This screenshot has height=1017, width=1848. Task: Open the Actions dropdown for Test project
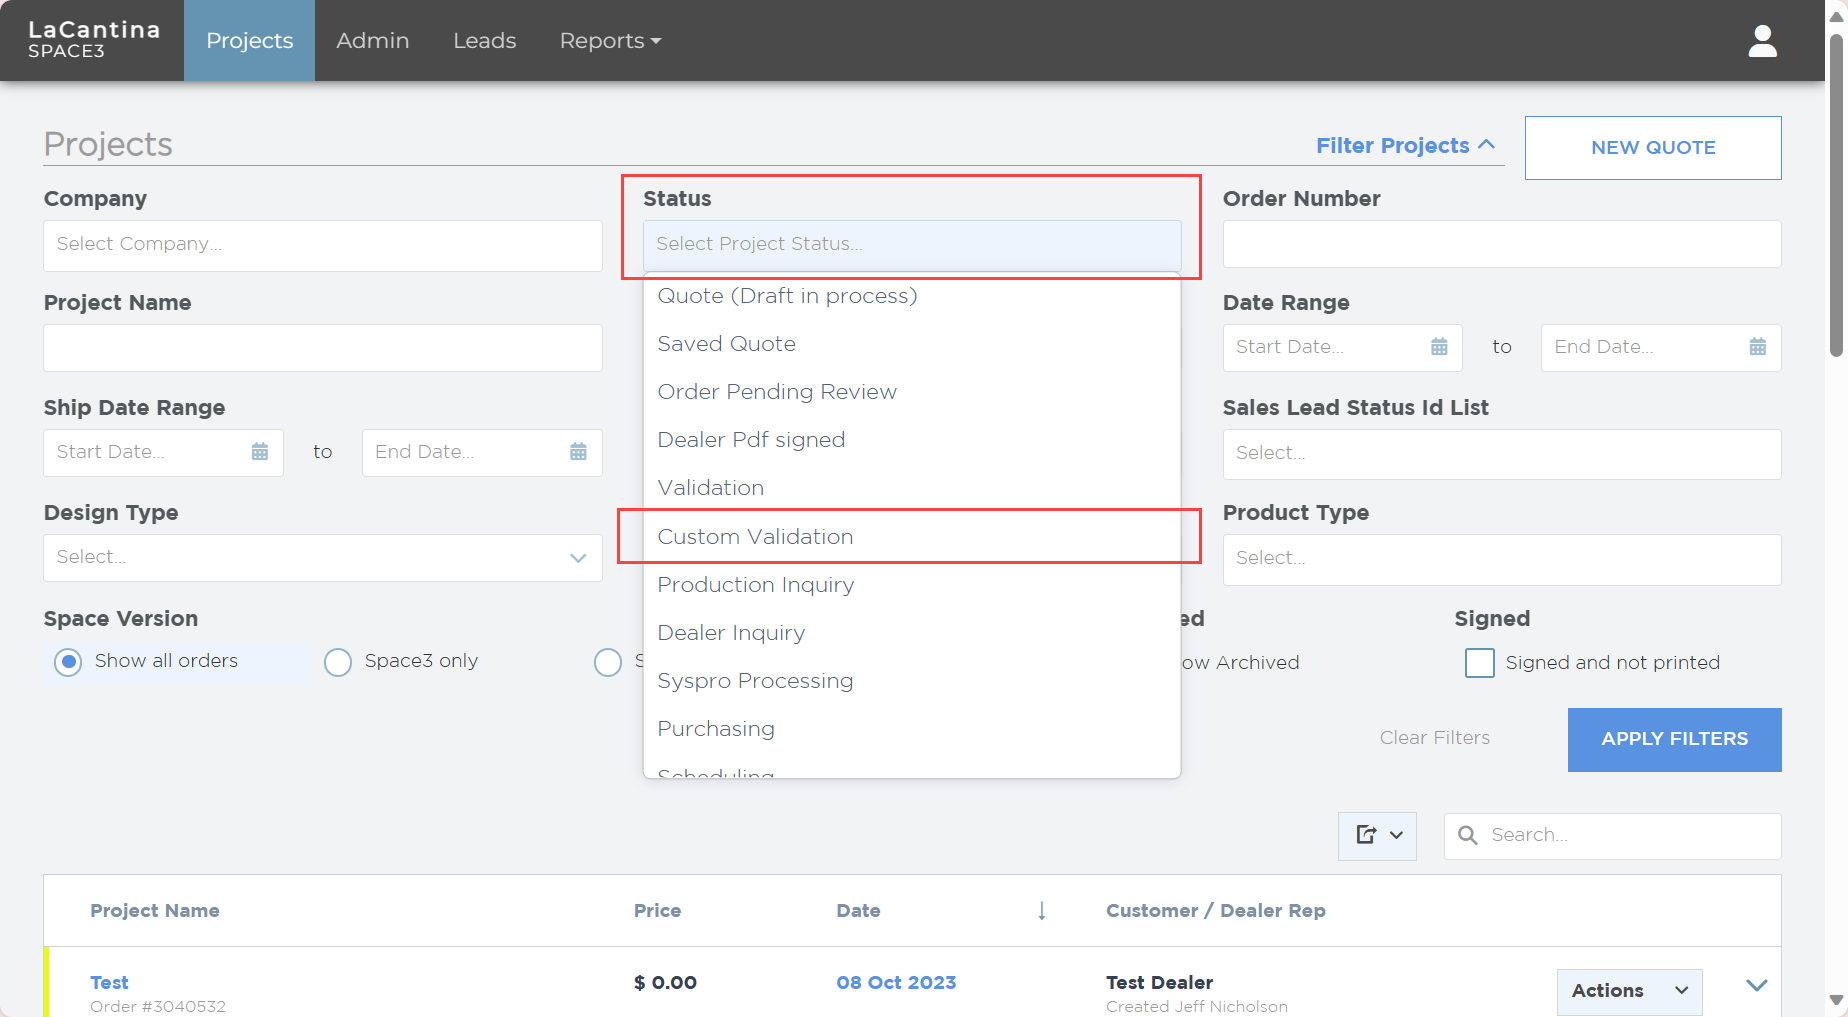(x=1629, y=991)
